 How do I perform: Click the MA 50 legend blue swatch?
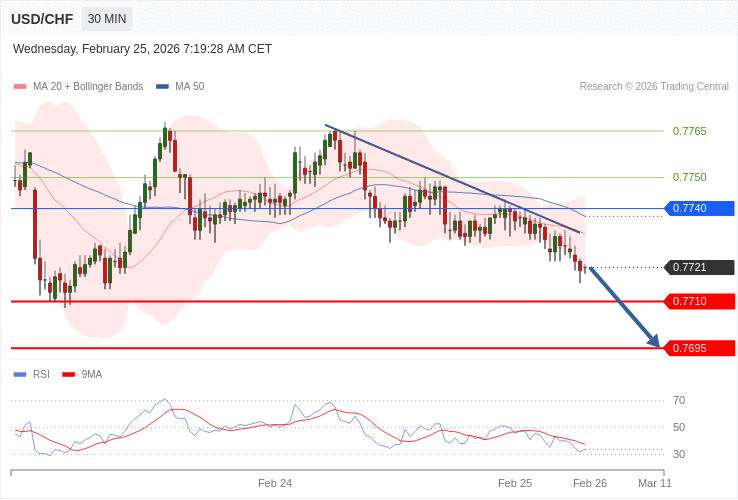pos(162,87)
